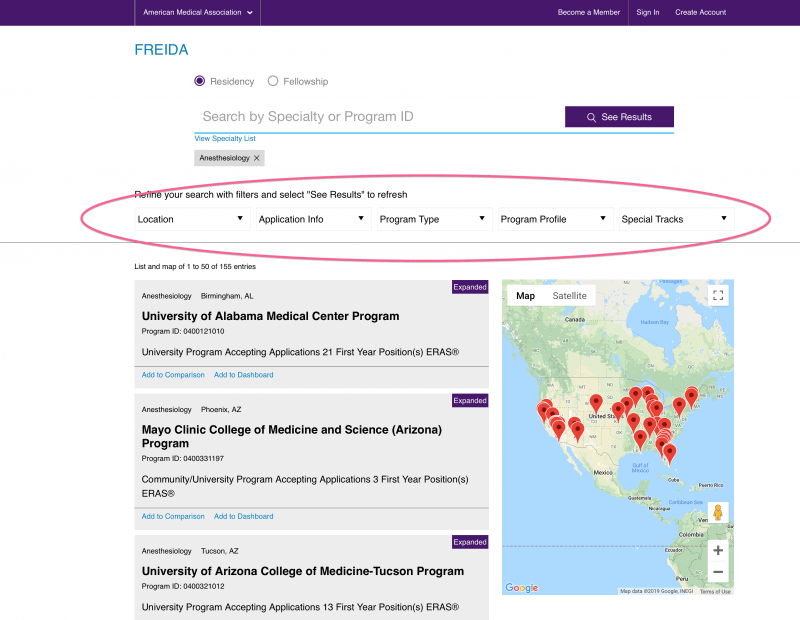Click the Expanded badge on Mayo Clinic card
The image size is (800, 620).
470,401
